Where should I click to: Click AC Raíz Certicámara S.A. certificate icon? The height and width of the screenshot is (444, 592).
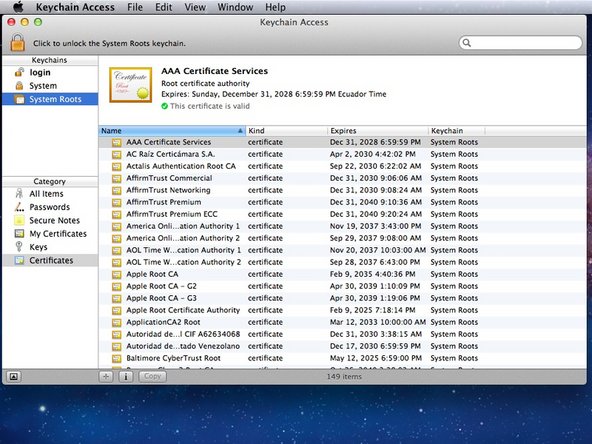coord(117,154)
